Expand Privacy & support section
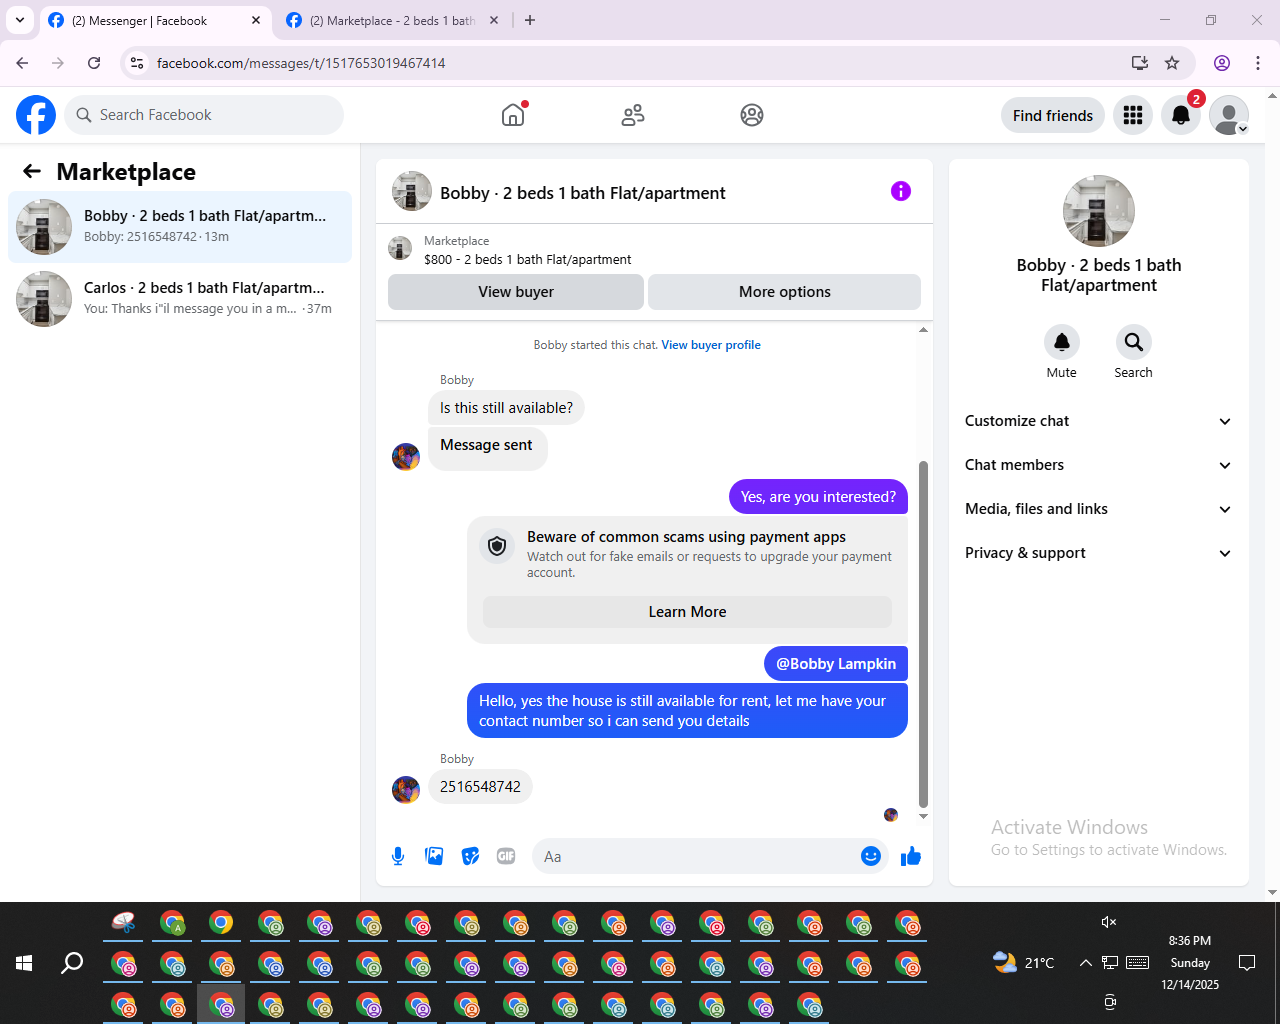This screenshot has height=1024, width=1280. 1098,553
